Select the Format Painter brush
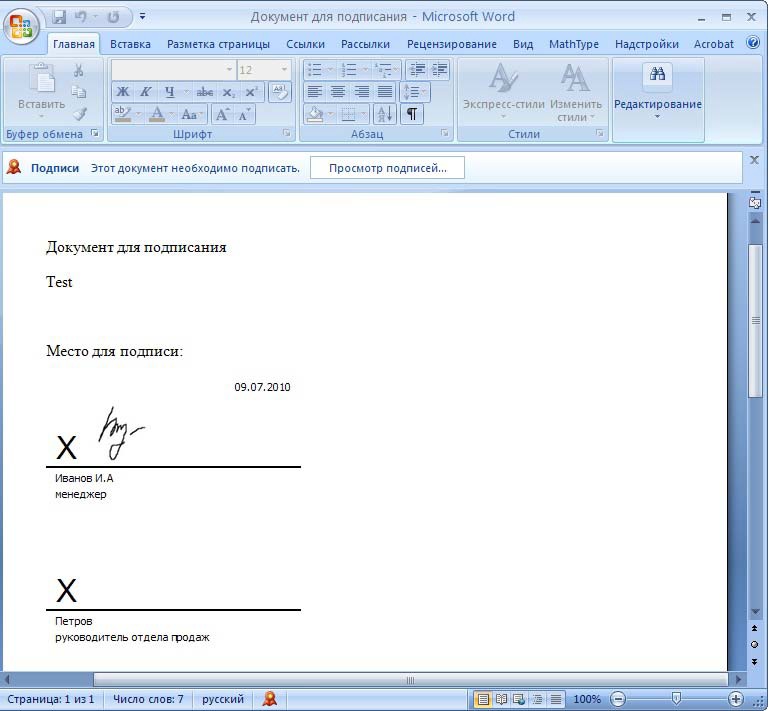The image size is (773, 711). point(79,114)
